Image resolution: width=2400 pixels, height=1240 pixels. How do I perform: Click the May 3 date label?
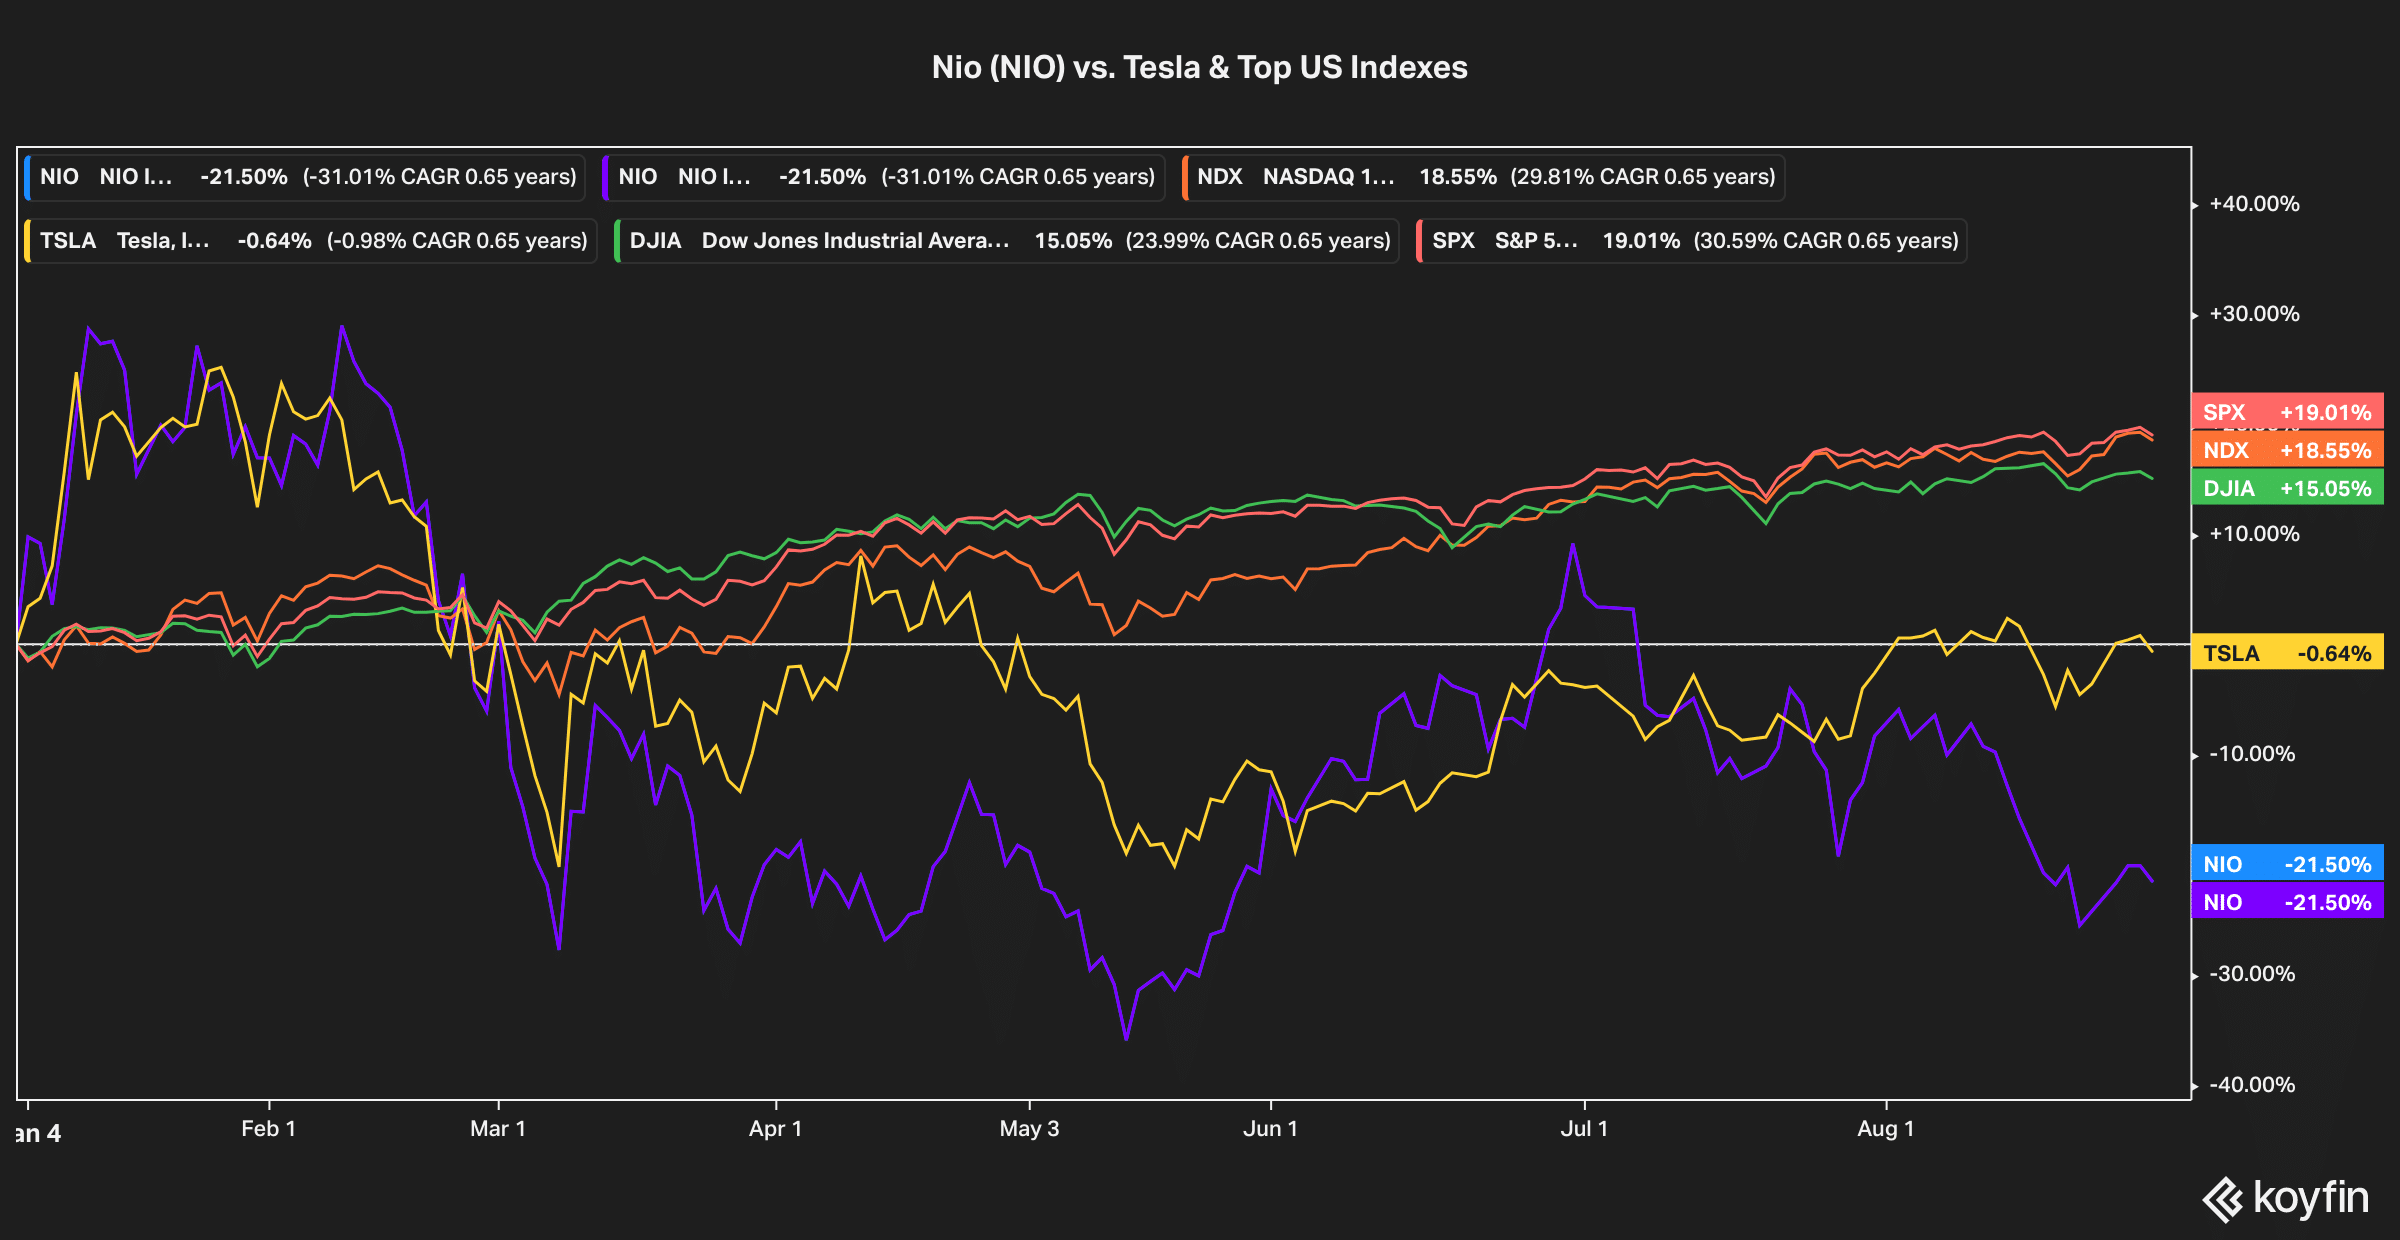point(1029,1129)
